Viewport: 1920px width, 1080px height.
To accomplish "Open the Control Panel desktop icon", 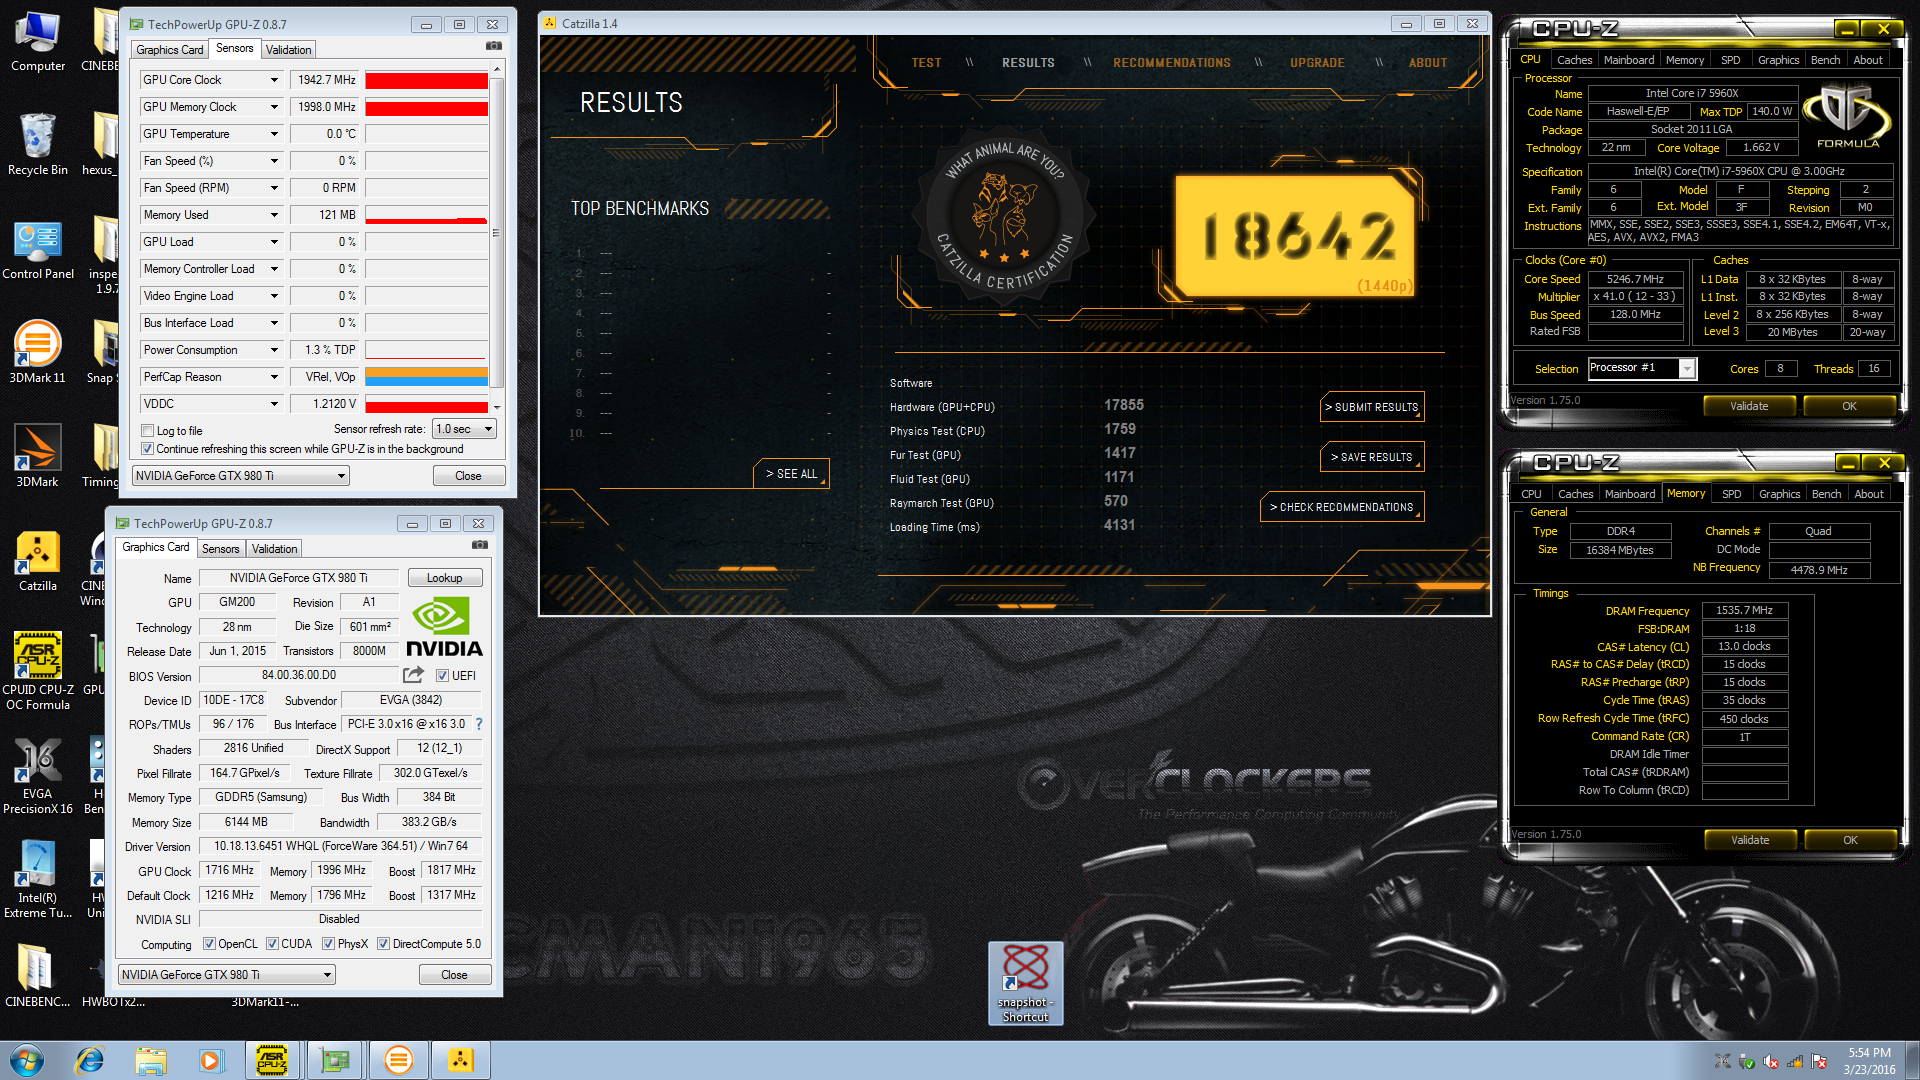I will coord(38,249).
